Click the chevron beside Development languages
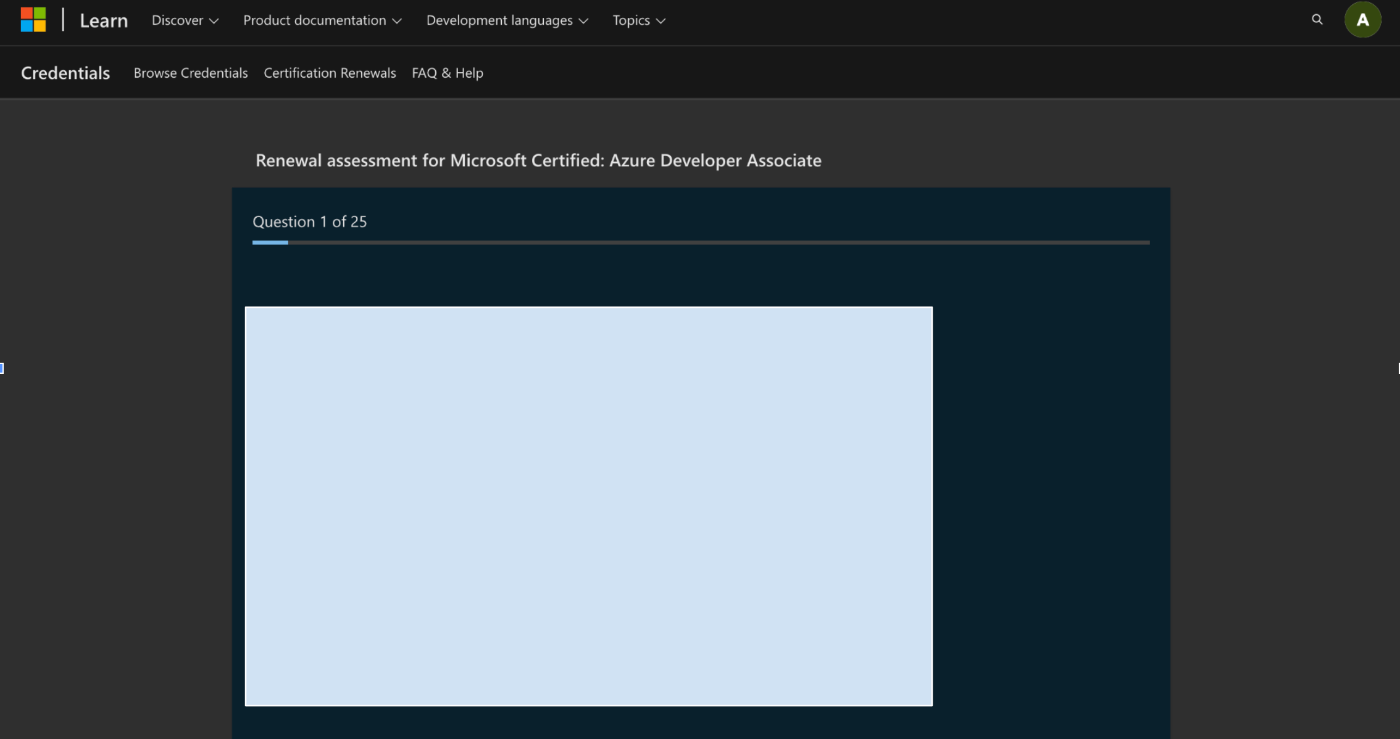This screenshot has width=1400, height=739. [x=584, y=21]
